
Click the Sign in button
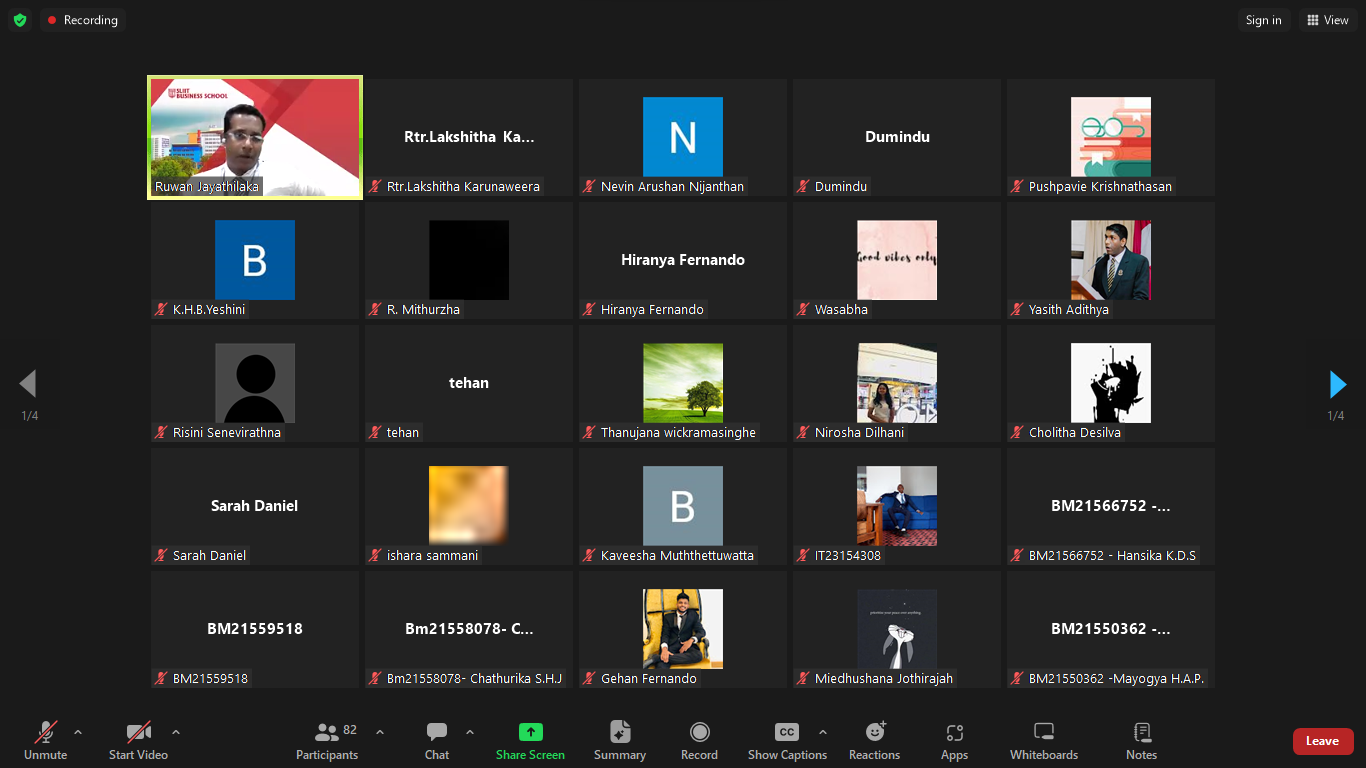point(1263,19)
